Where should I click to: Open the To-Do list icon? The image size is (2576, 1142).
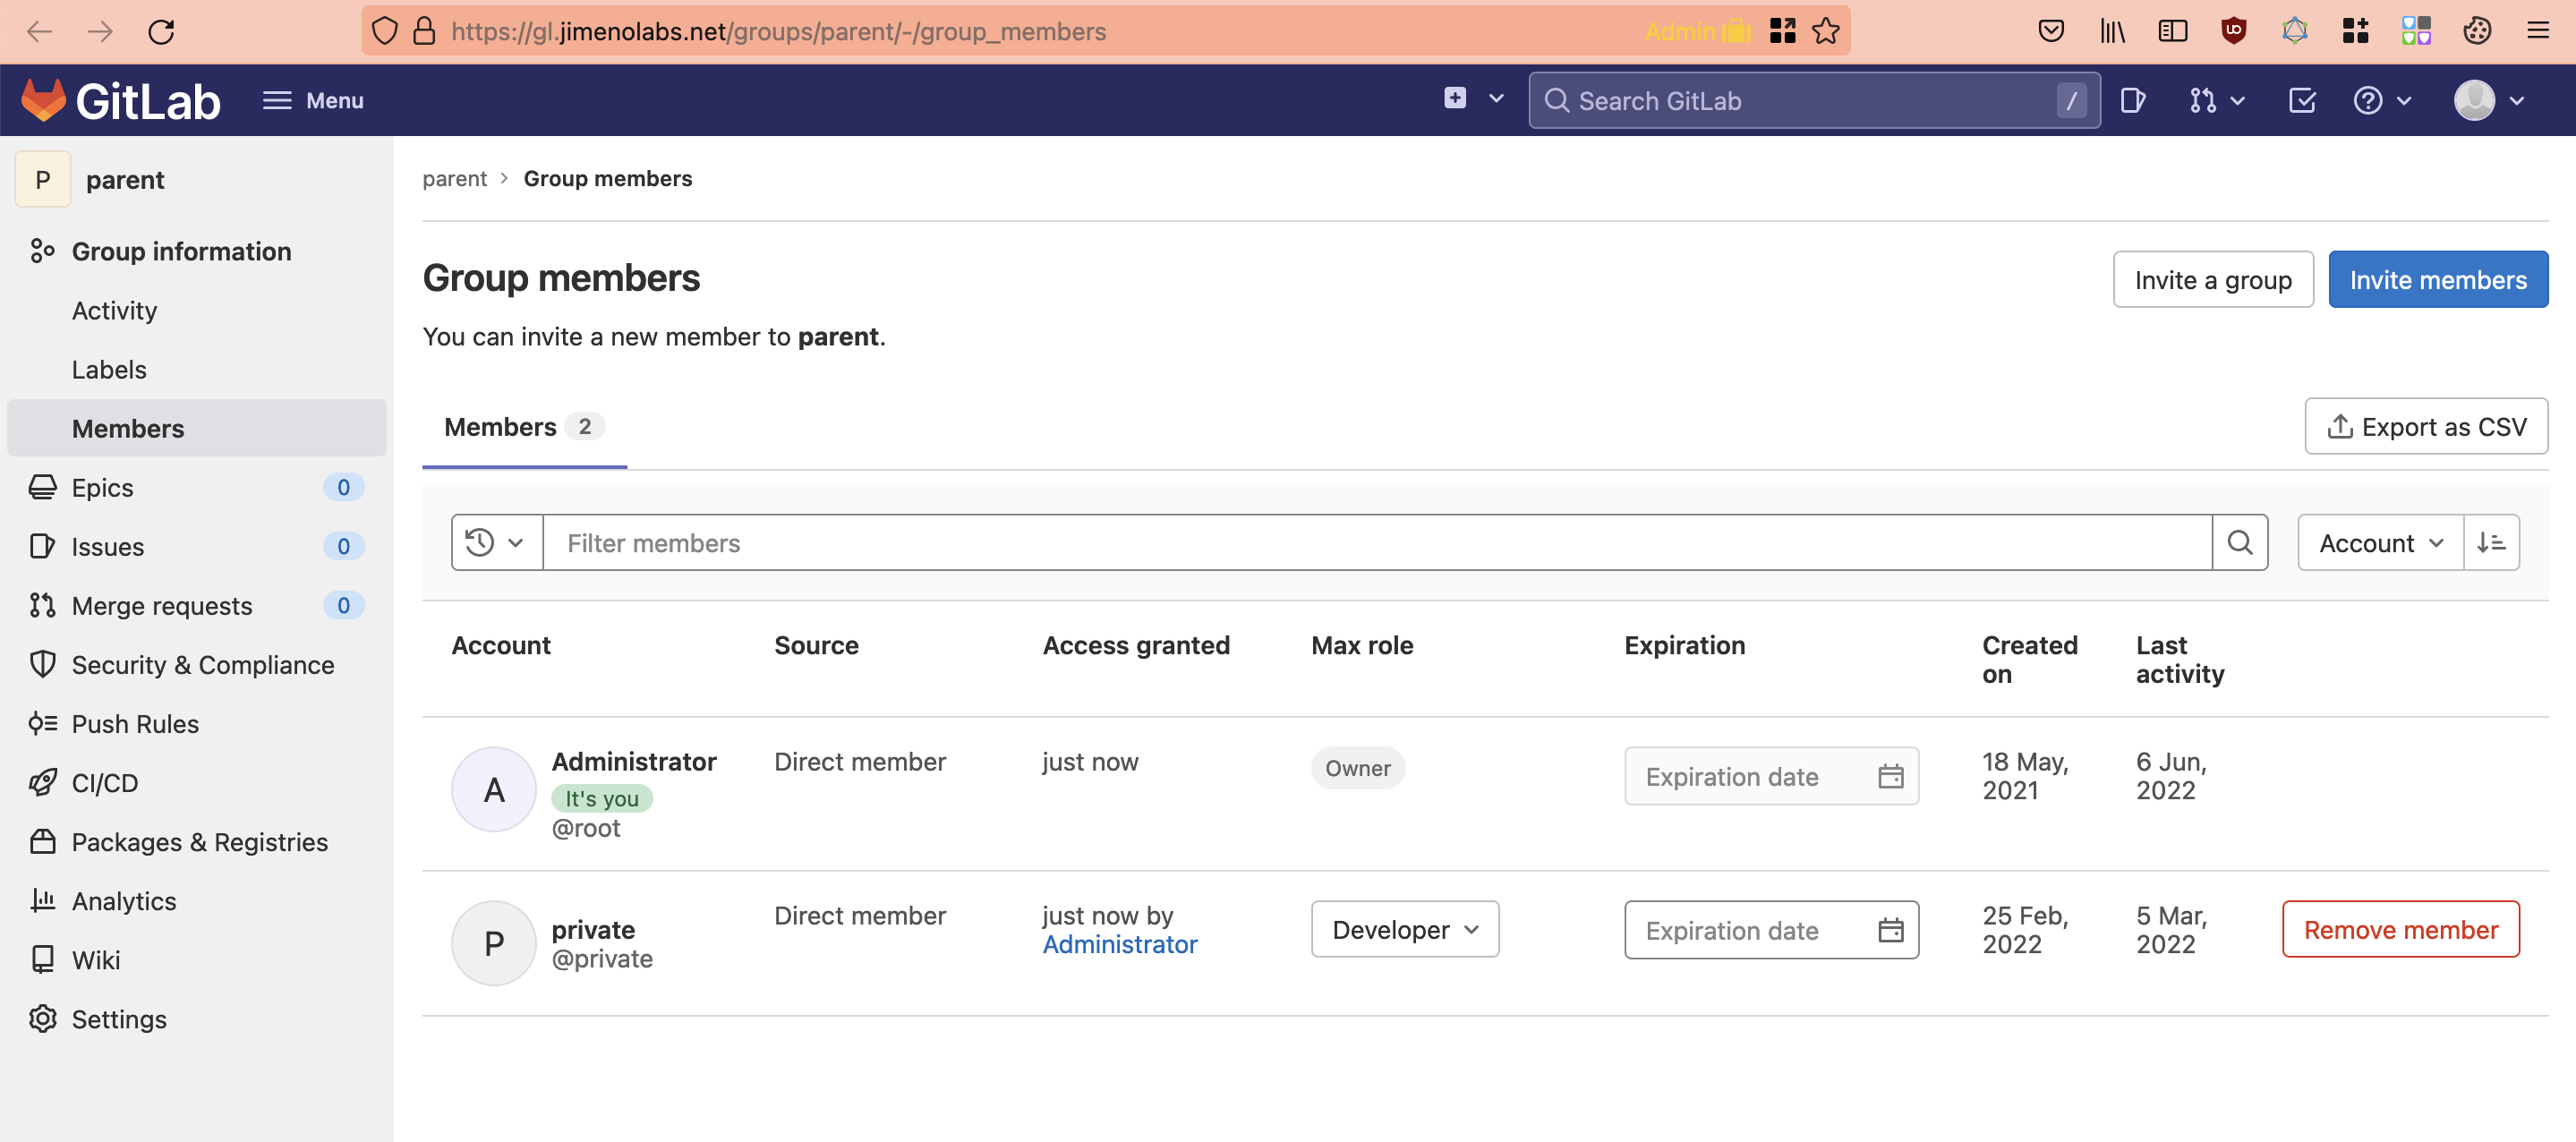[x=2301, y=100]
